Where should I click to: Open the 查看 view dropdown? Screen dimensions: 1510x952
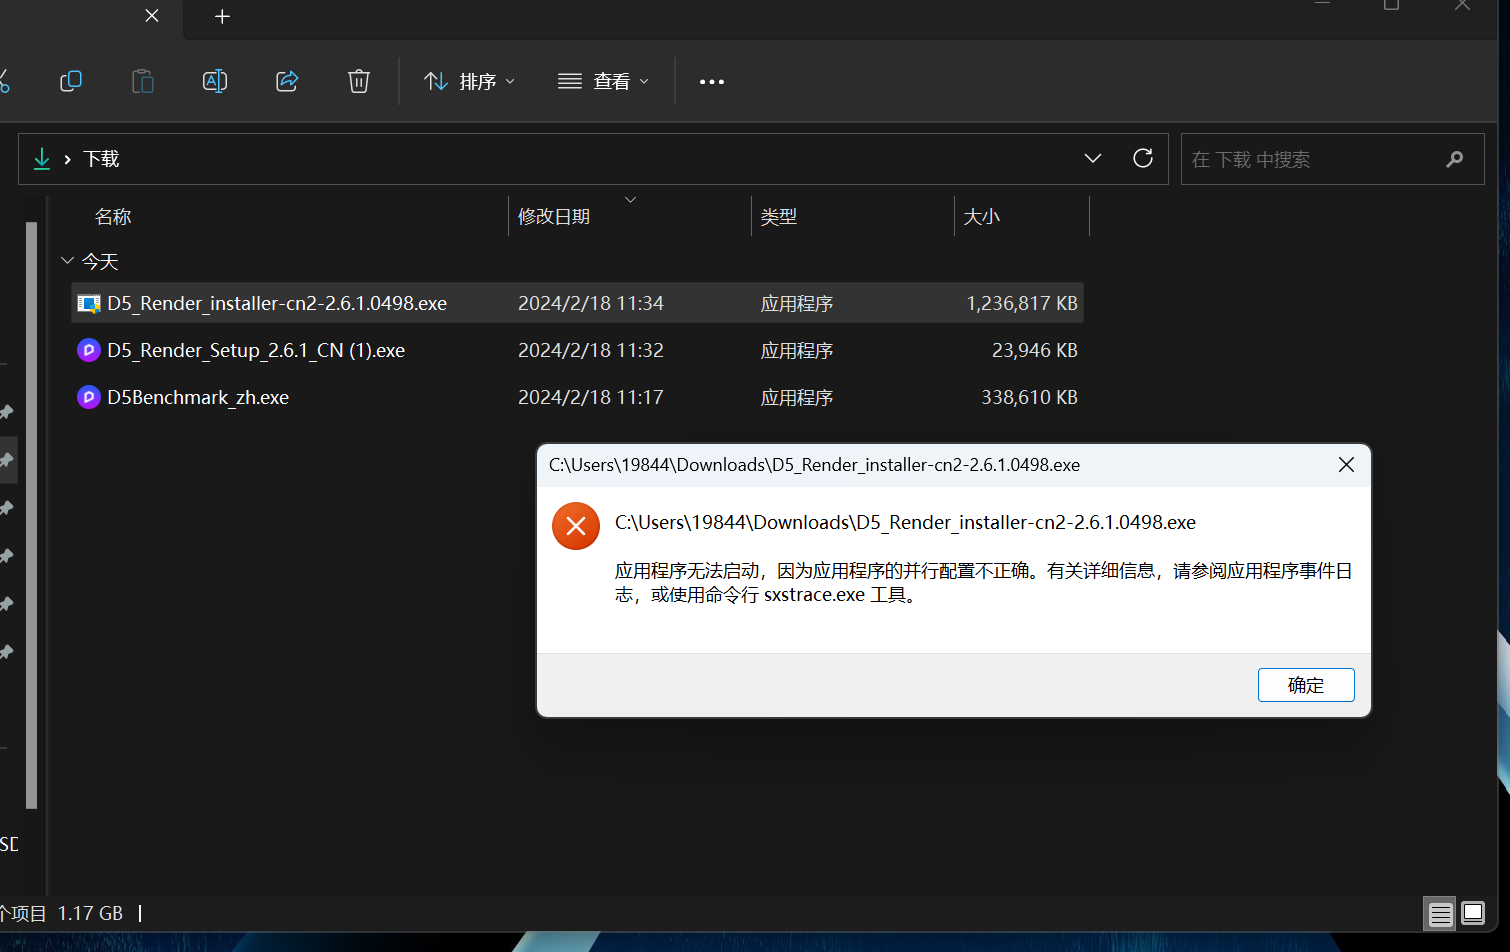click(x=603, y=81)
